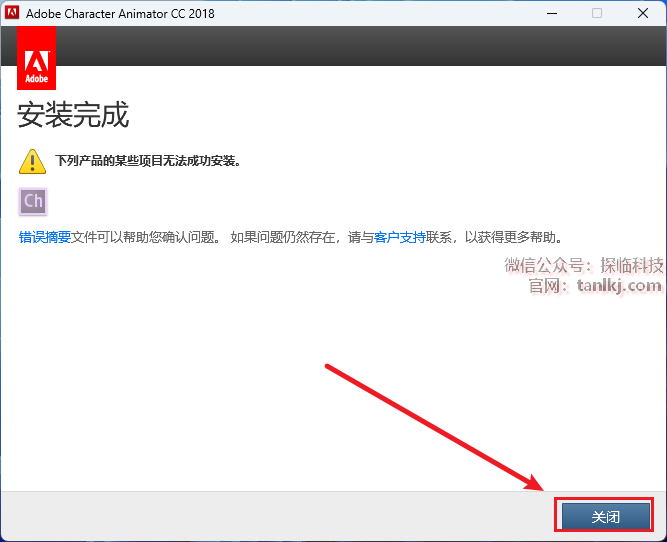667x542 pixels.
Task: Click the red Adobe logo
Action: pos(37,58)
